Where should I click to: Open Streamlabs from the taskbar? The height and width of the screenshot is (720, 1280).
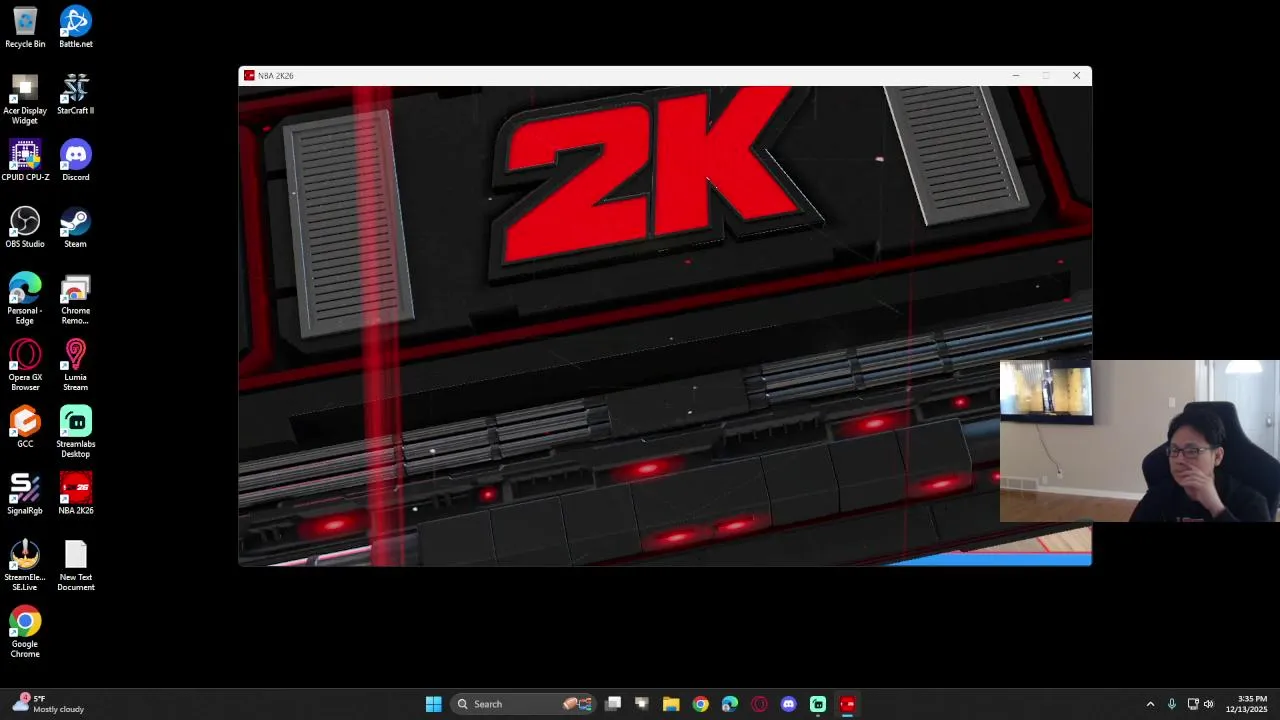coord(818,704)
